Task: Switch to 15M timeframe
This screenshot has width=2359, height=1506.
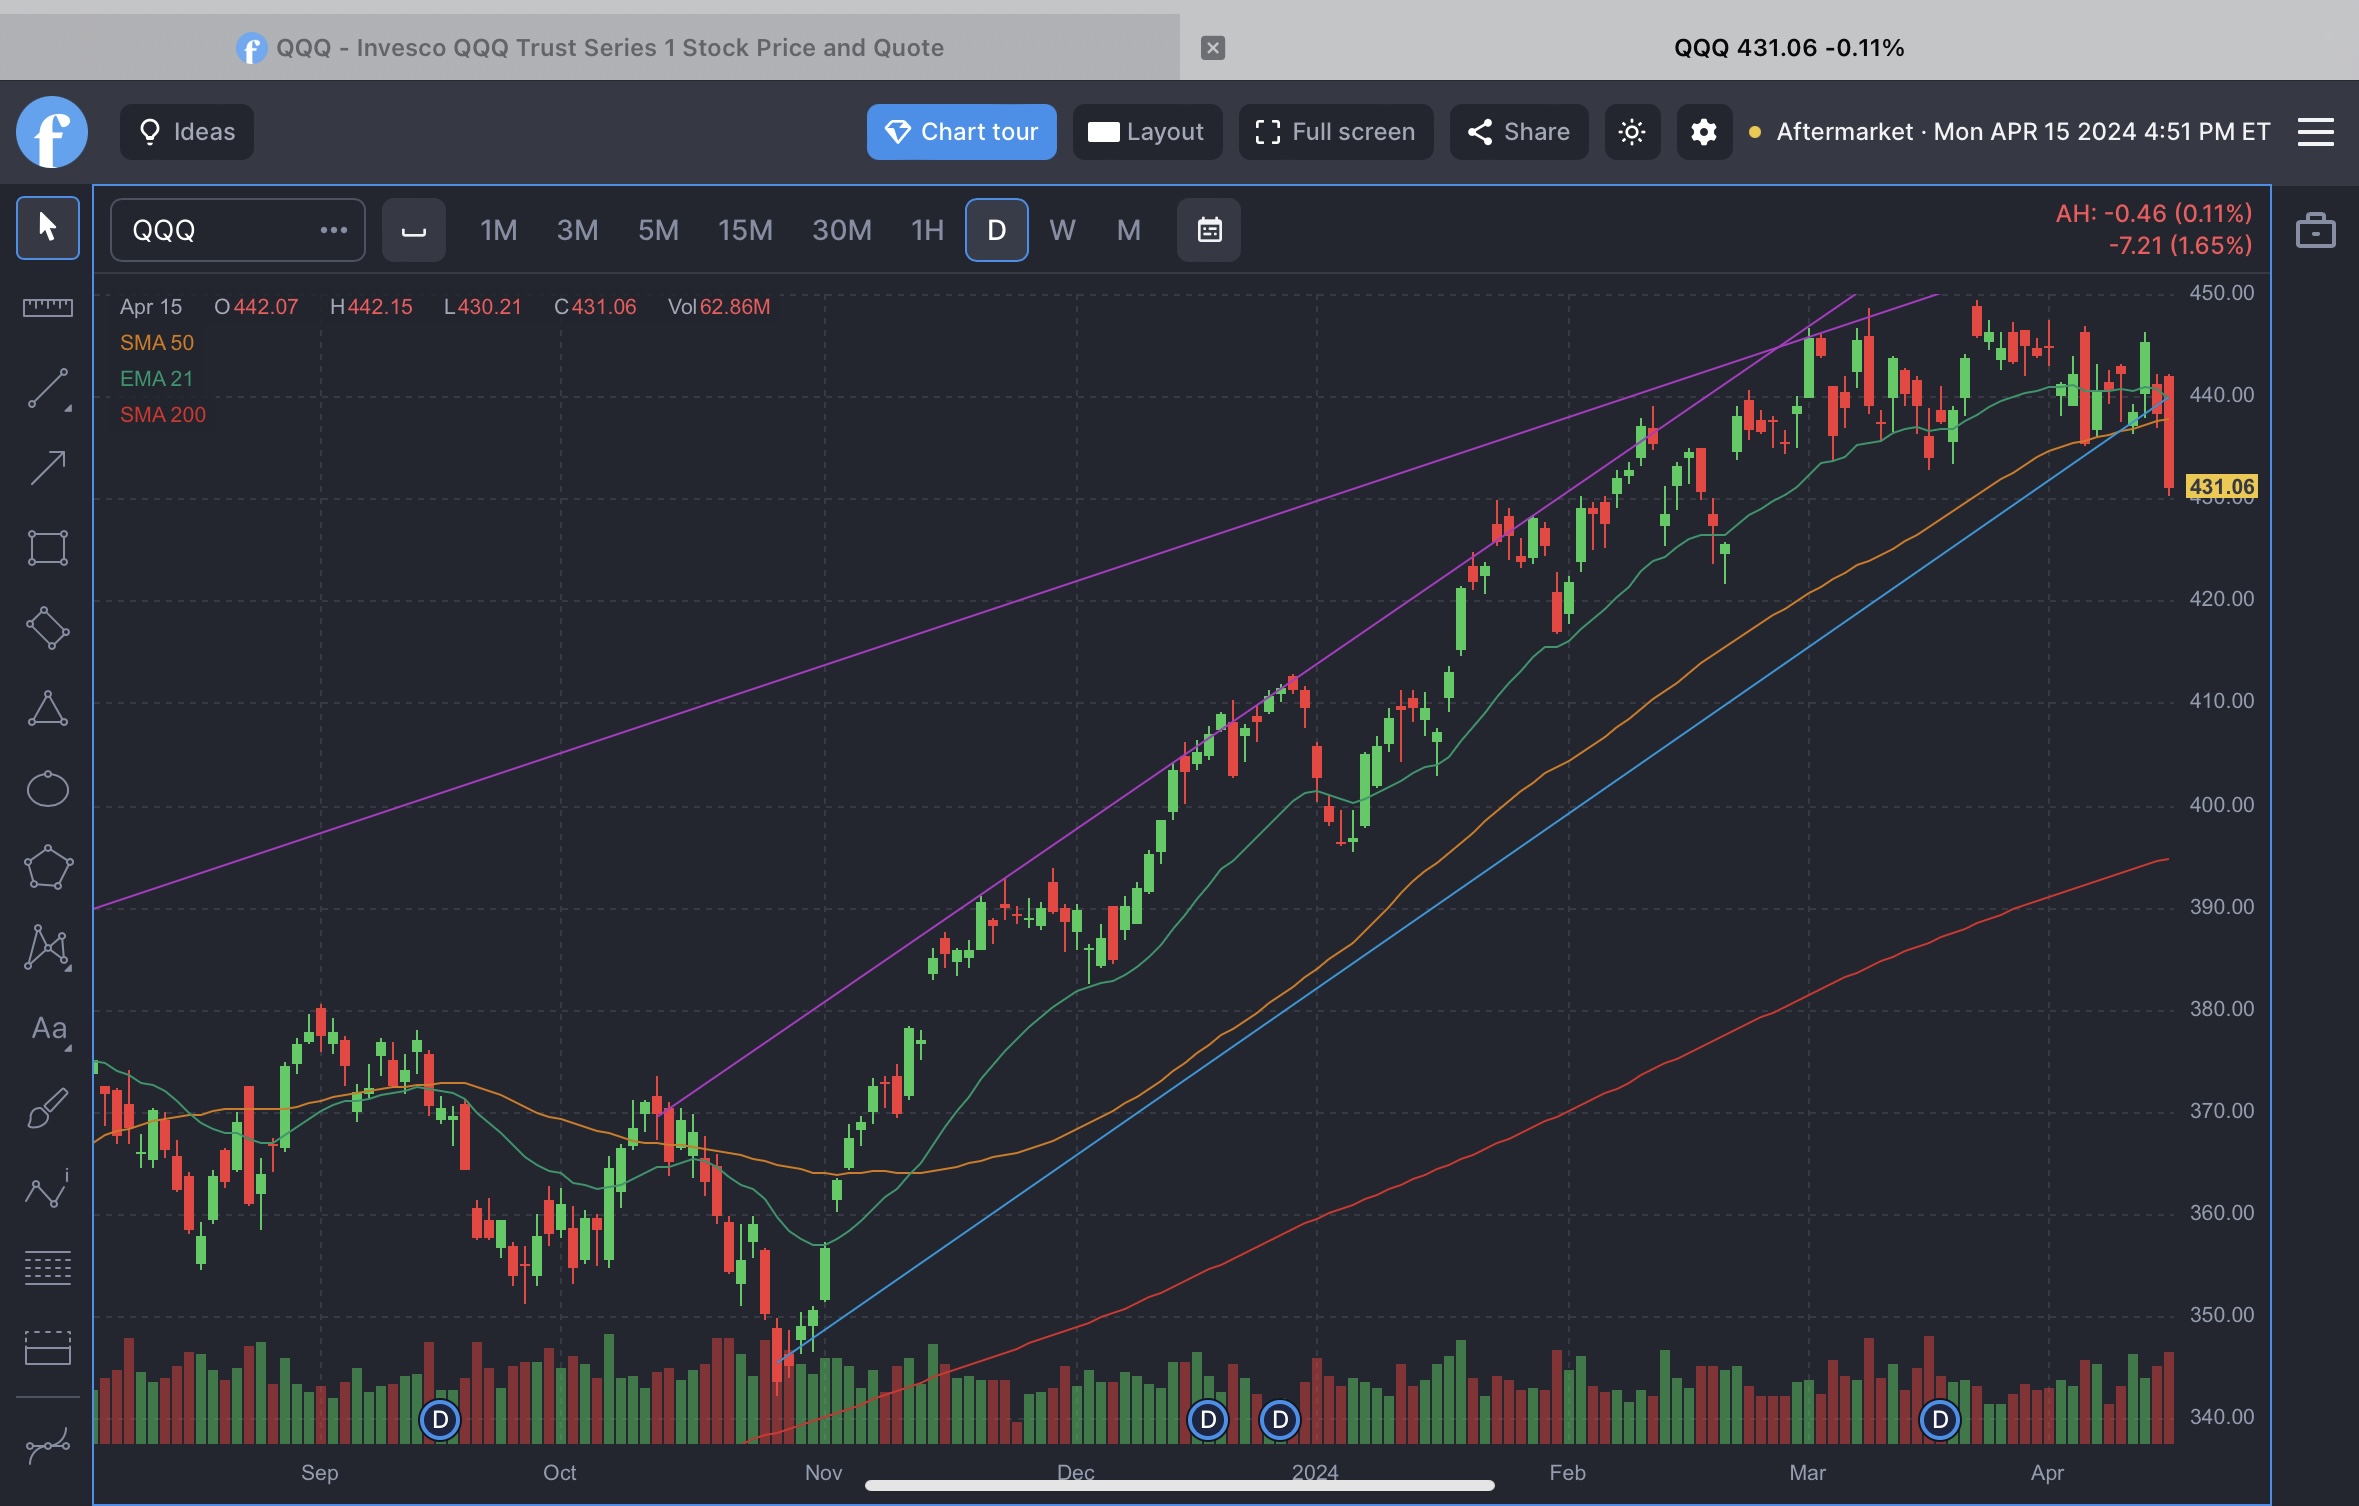Action: click(745, 230)
